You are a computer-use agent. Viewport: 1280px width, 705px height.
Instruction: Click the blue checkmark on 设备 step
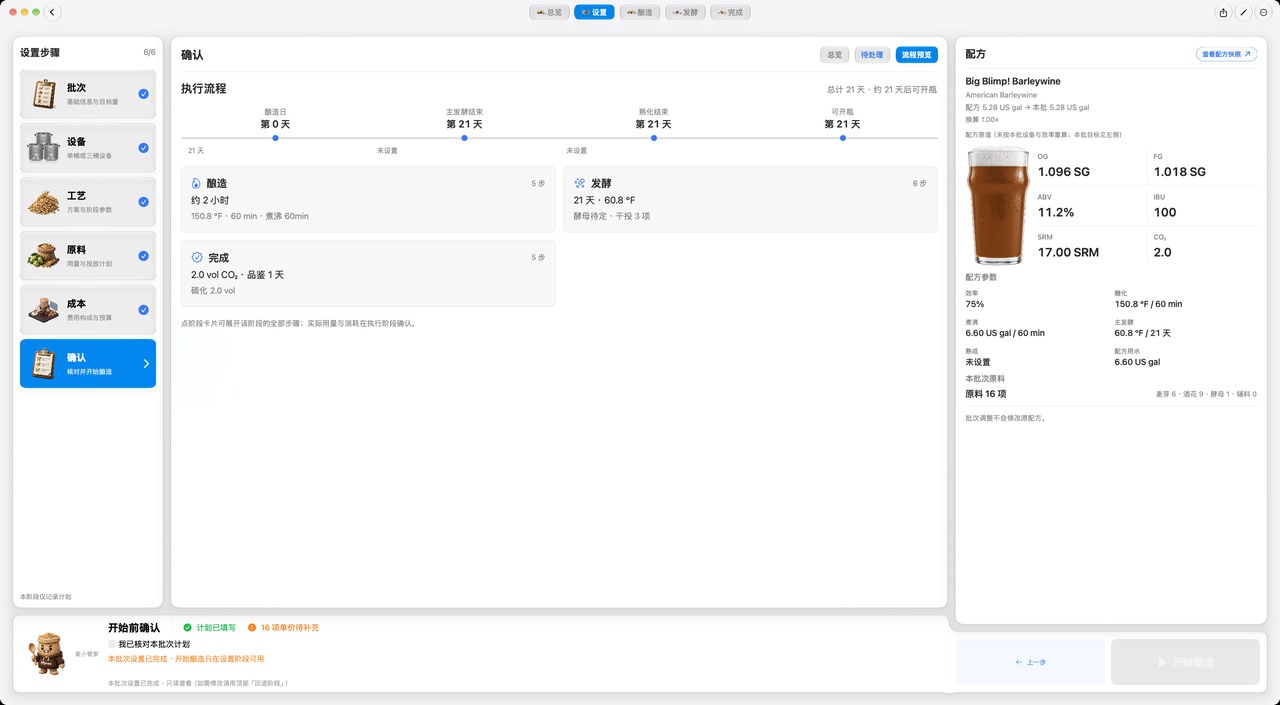coord(144,148)
